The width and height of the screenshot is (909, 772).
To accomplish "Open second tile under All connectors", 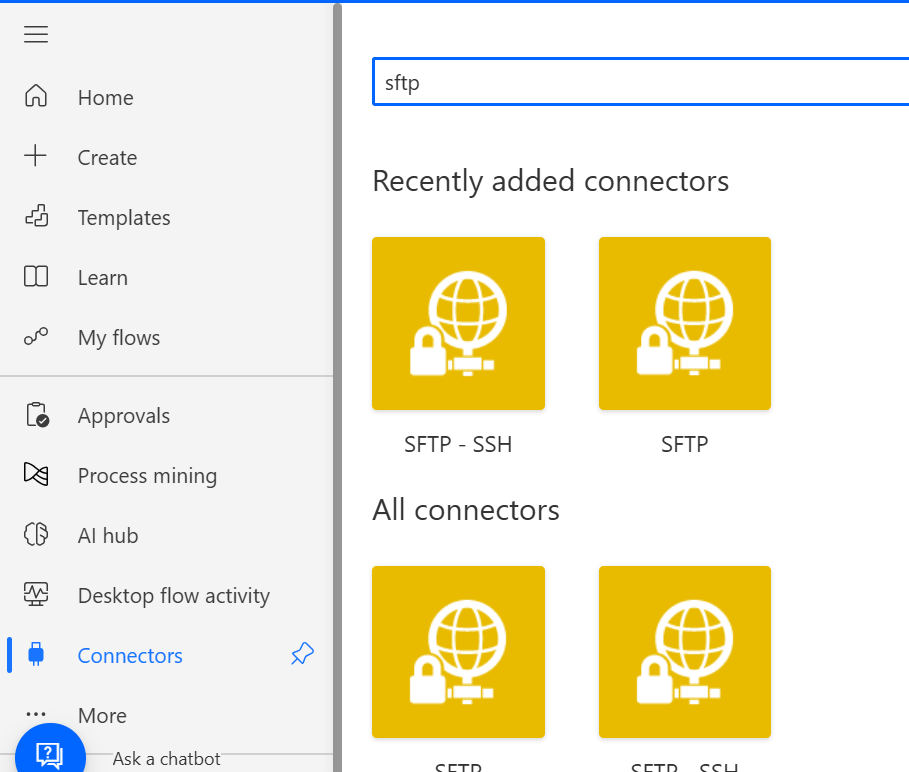I will [x=685, y=652].
